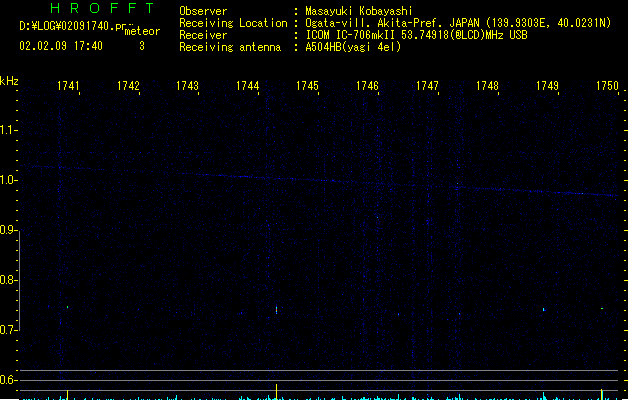Click the bright meteor echo after 1744
This screenshot has height=400, width=629.
coord(276,310)
